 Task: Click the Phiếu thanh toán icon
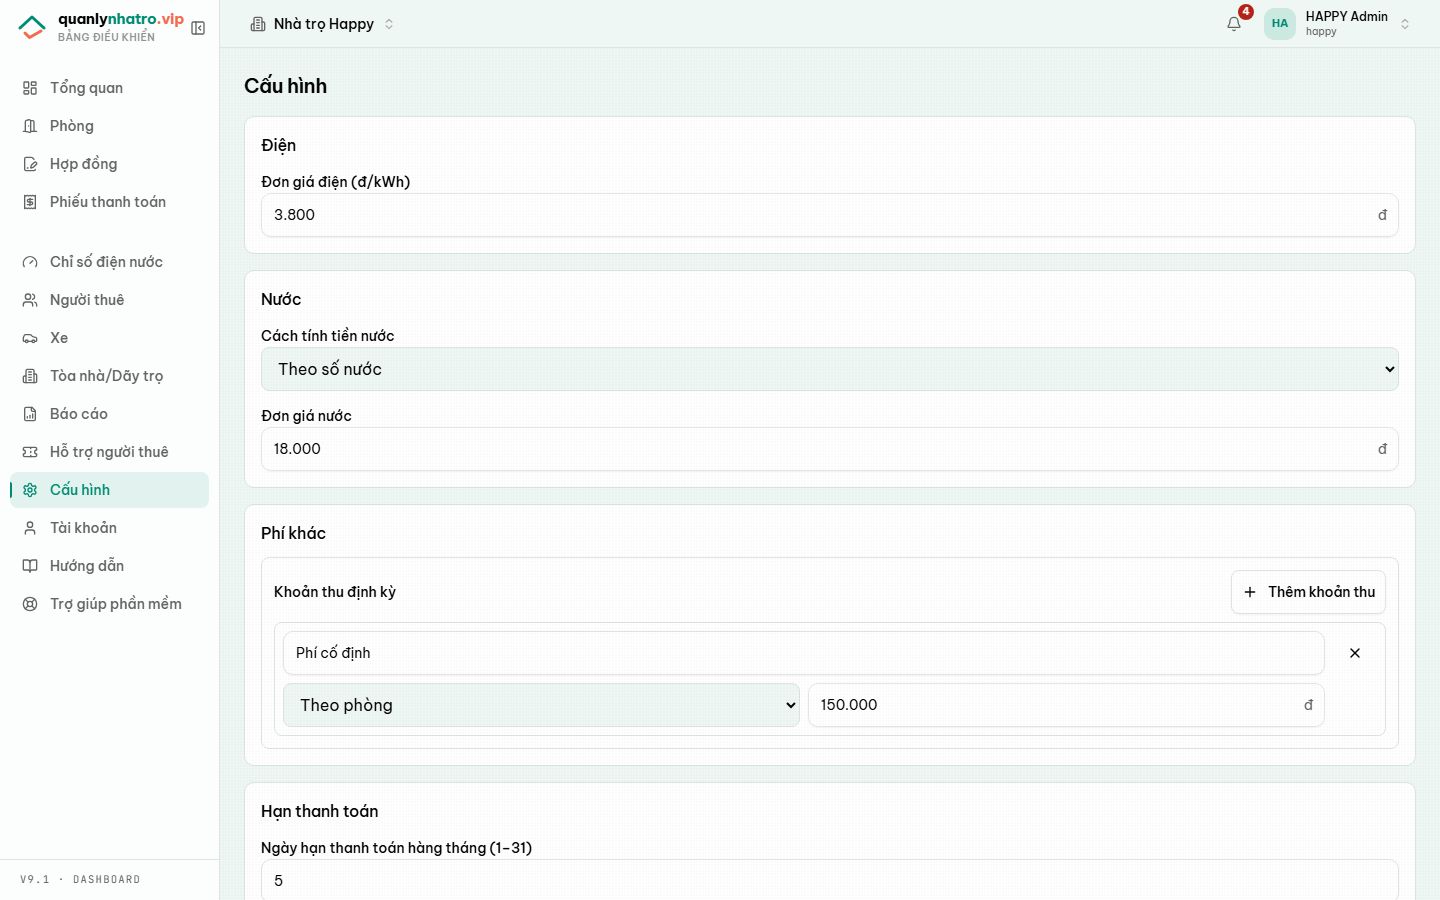pyautogui.click(x=30, y=202)
